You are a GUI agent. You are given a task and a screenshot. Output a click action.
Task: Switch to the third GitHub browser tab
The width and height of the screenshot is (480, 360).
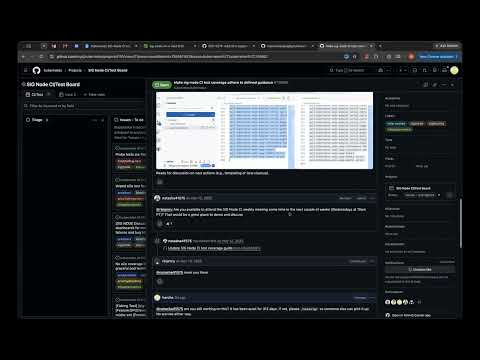228,46
